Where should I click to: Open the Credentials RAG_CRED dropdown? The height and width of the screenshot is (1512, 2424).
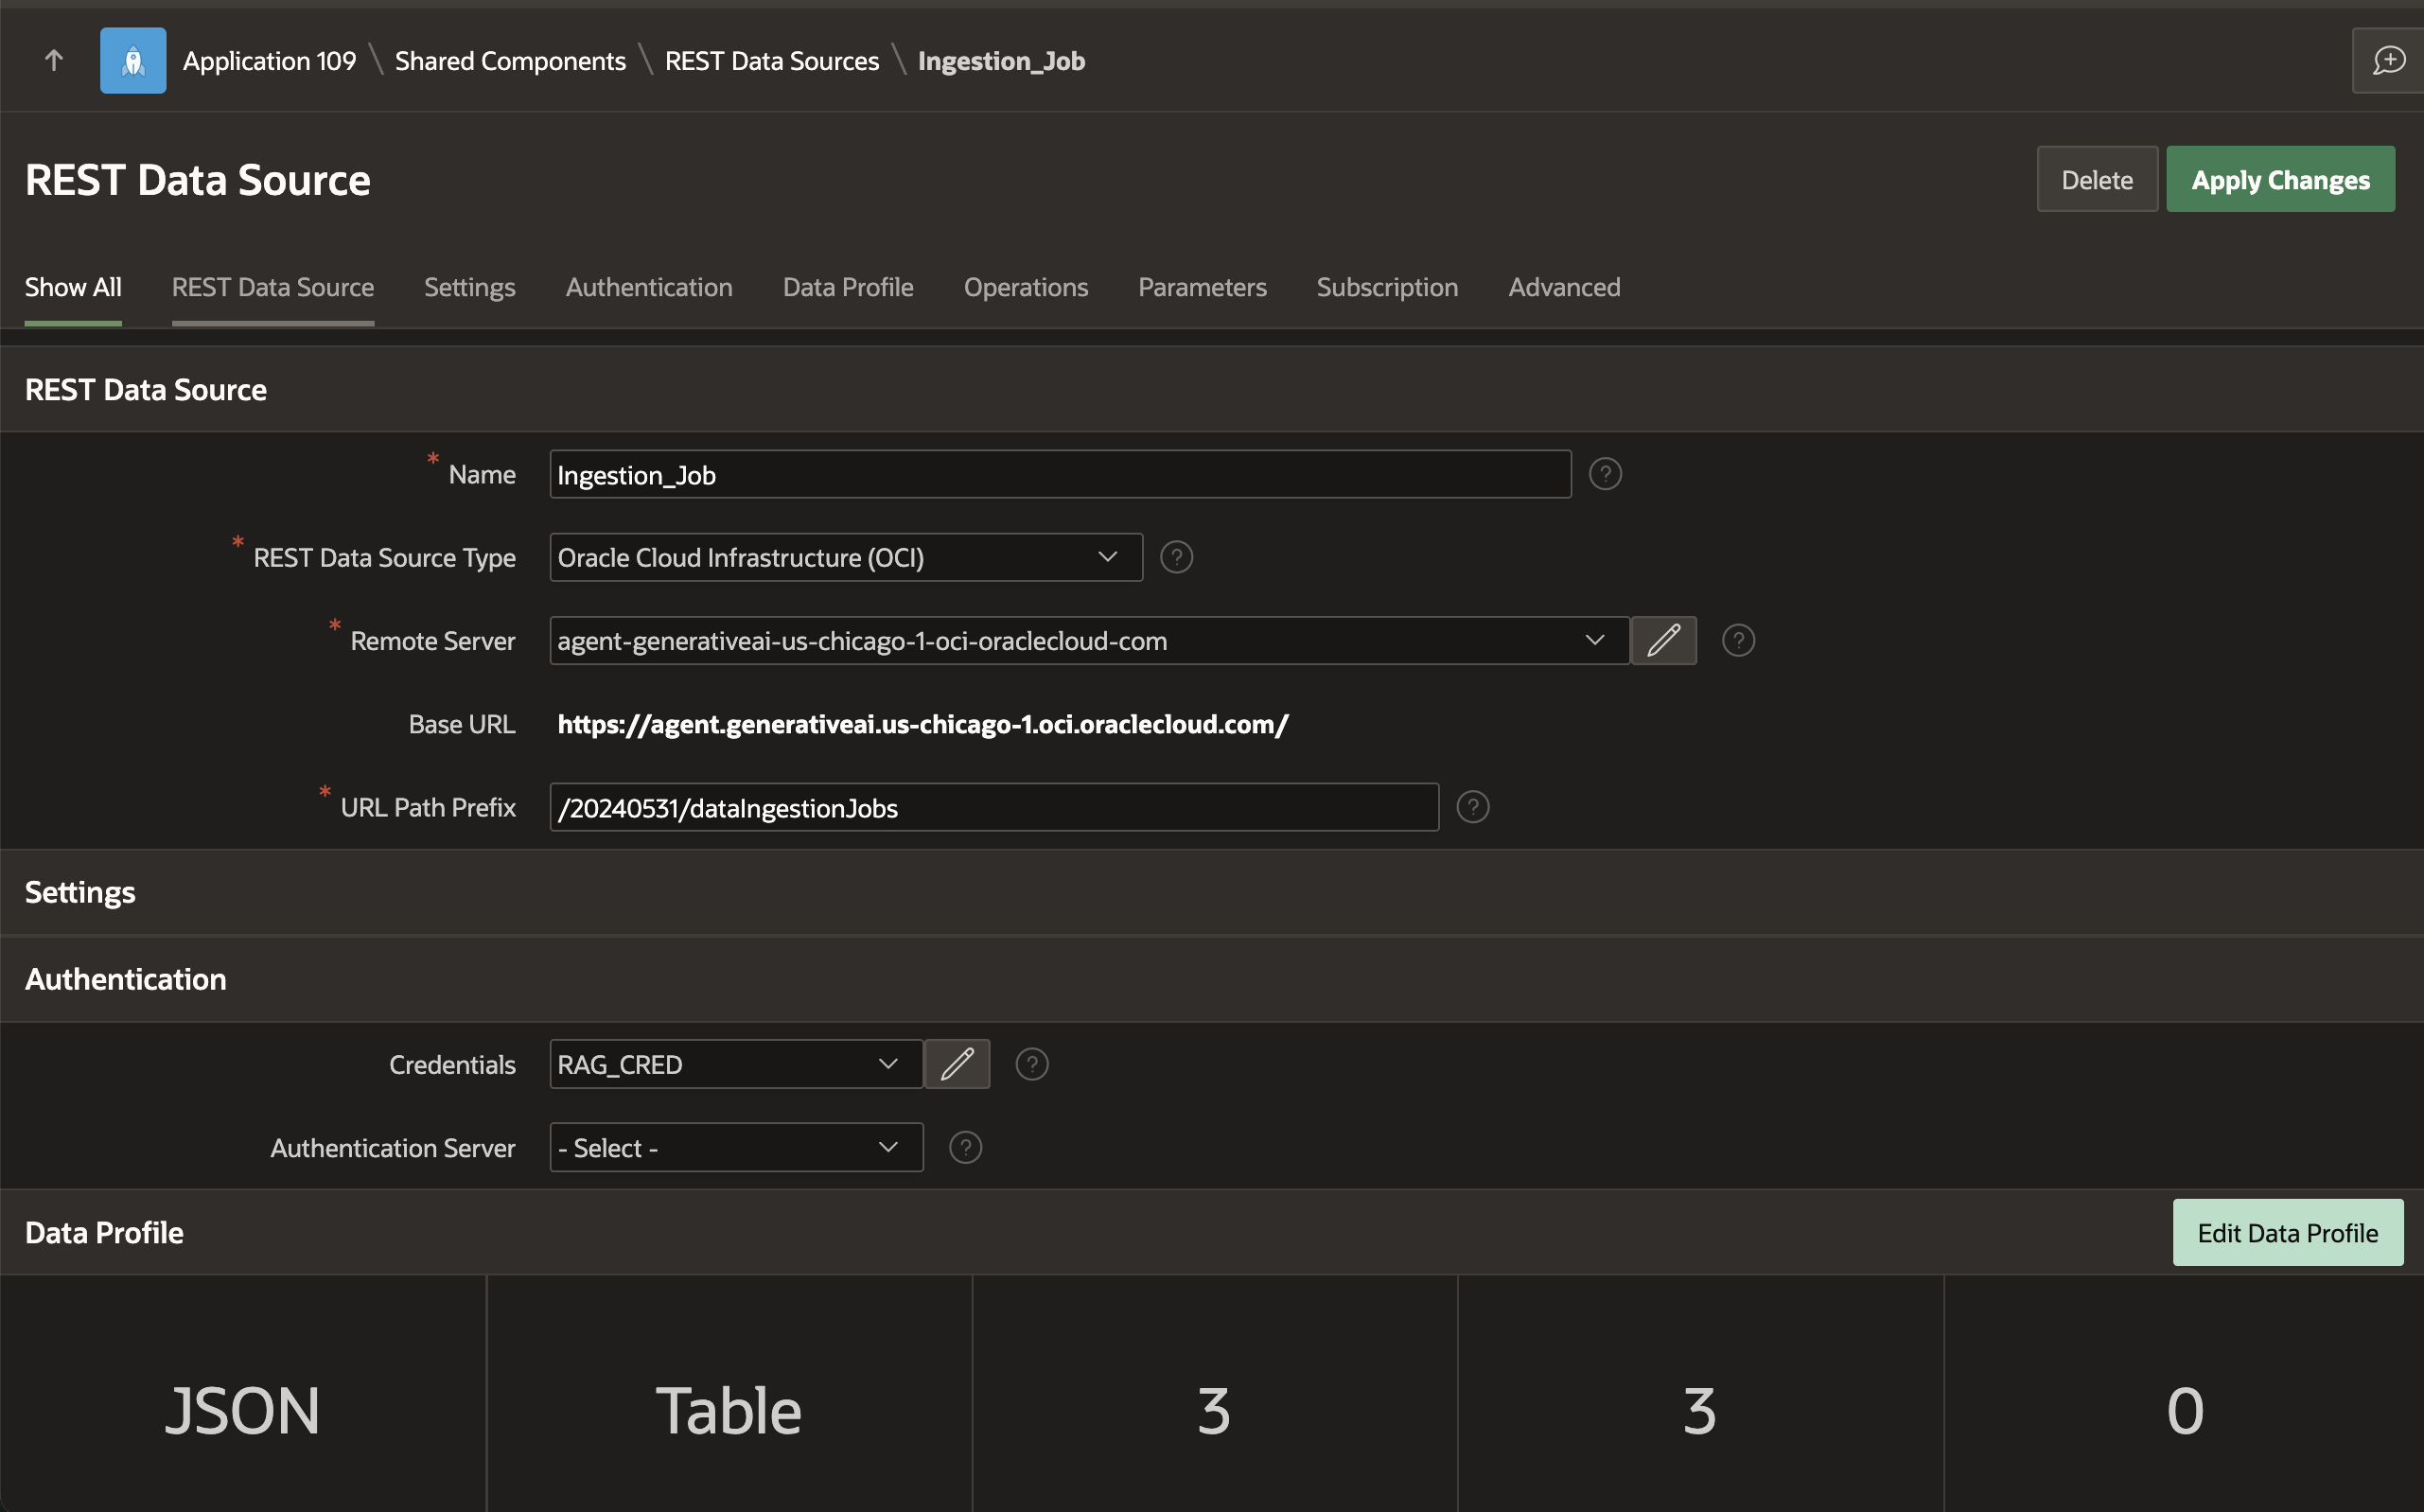click(735, 1064)
